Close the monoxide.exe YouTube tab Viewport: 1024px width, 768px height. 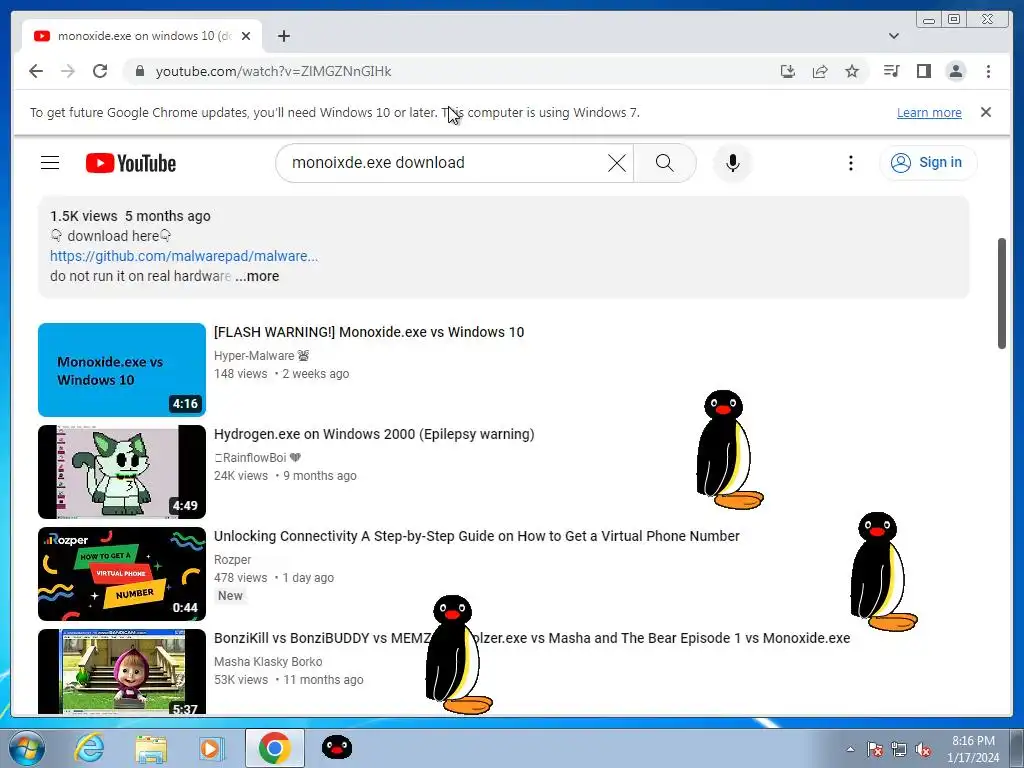246,36
